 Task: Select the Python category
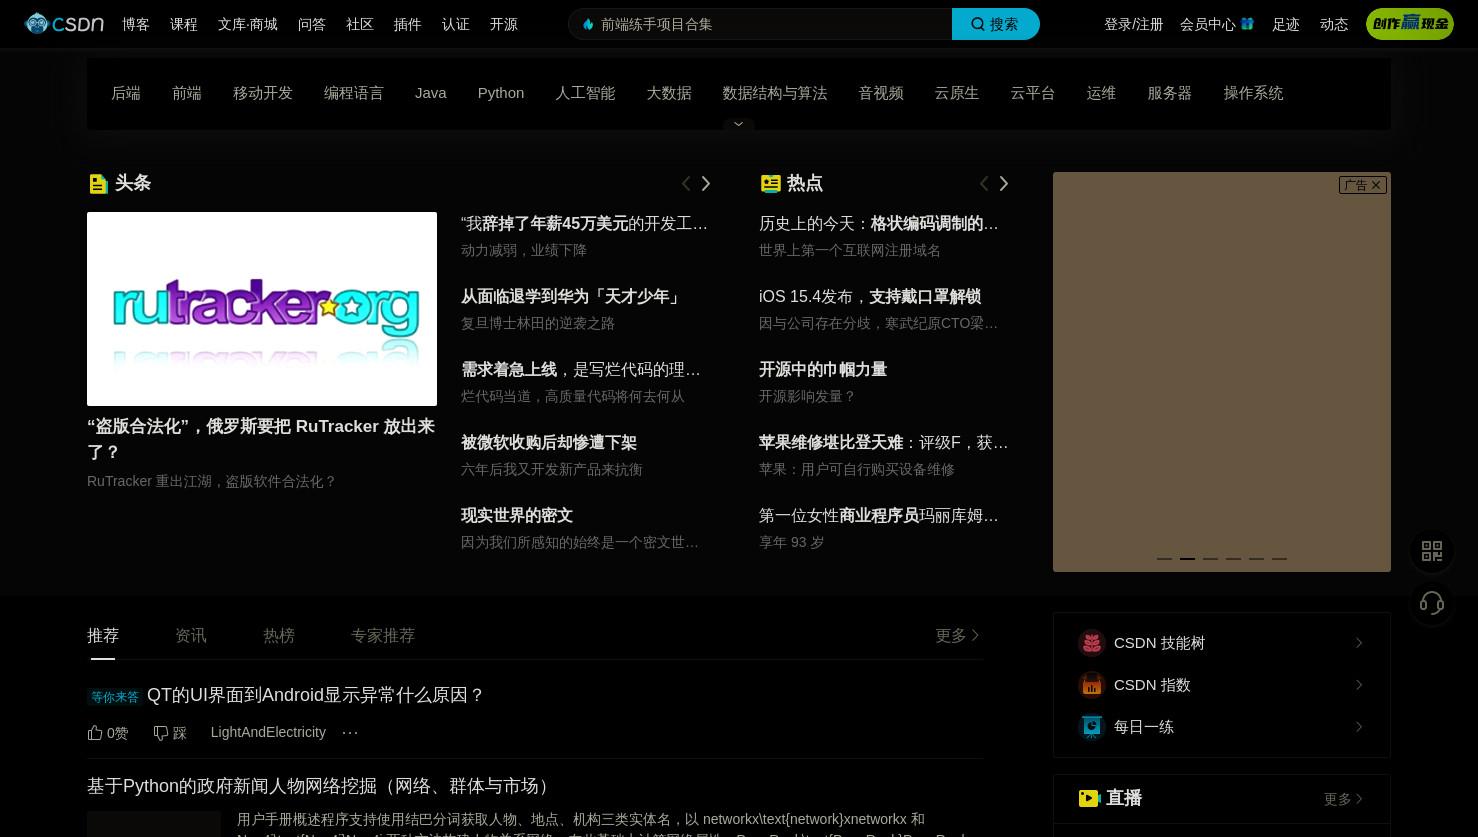click(501, 93)
